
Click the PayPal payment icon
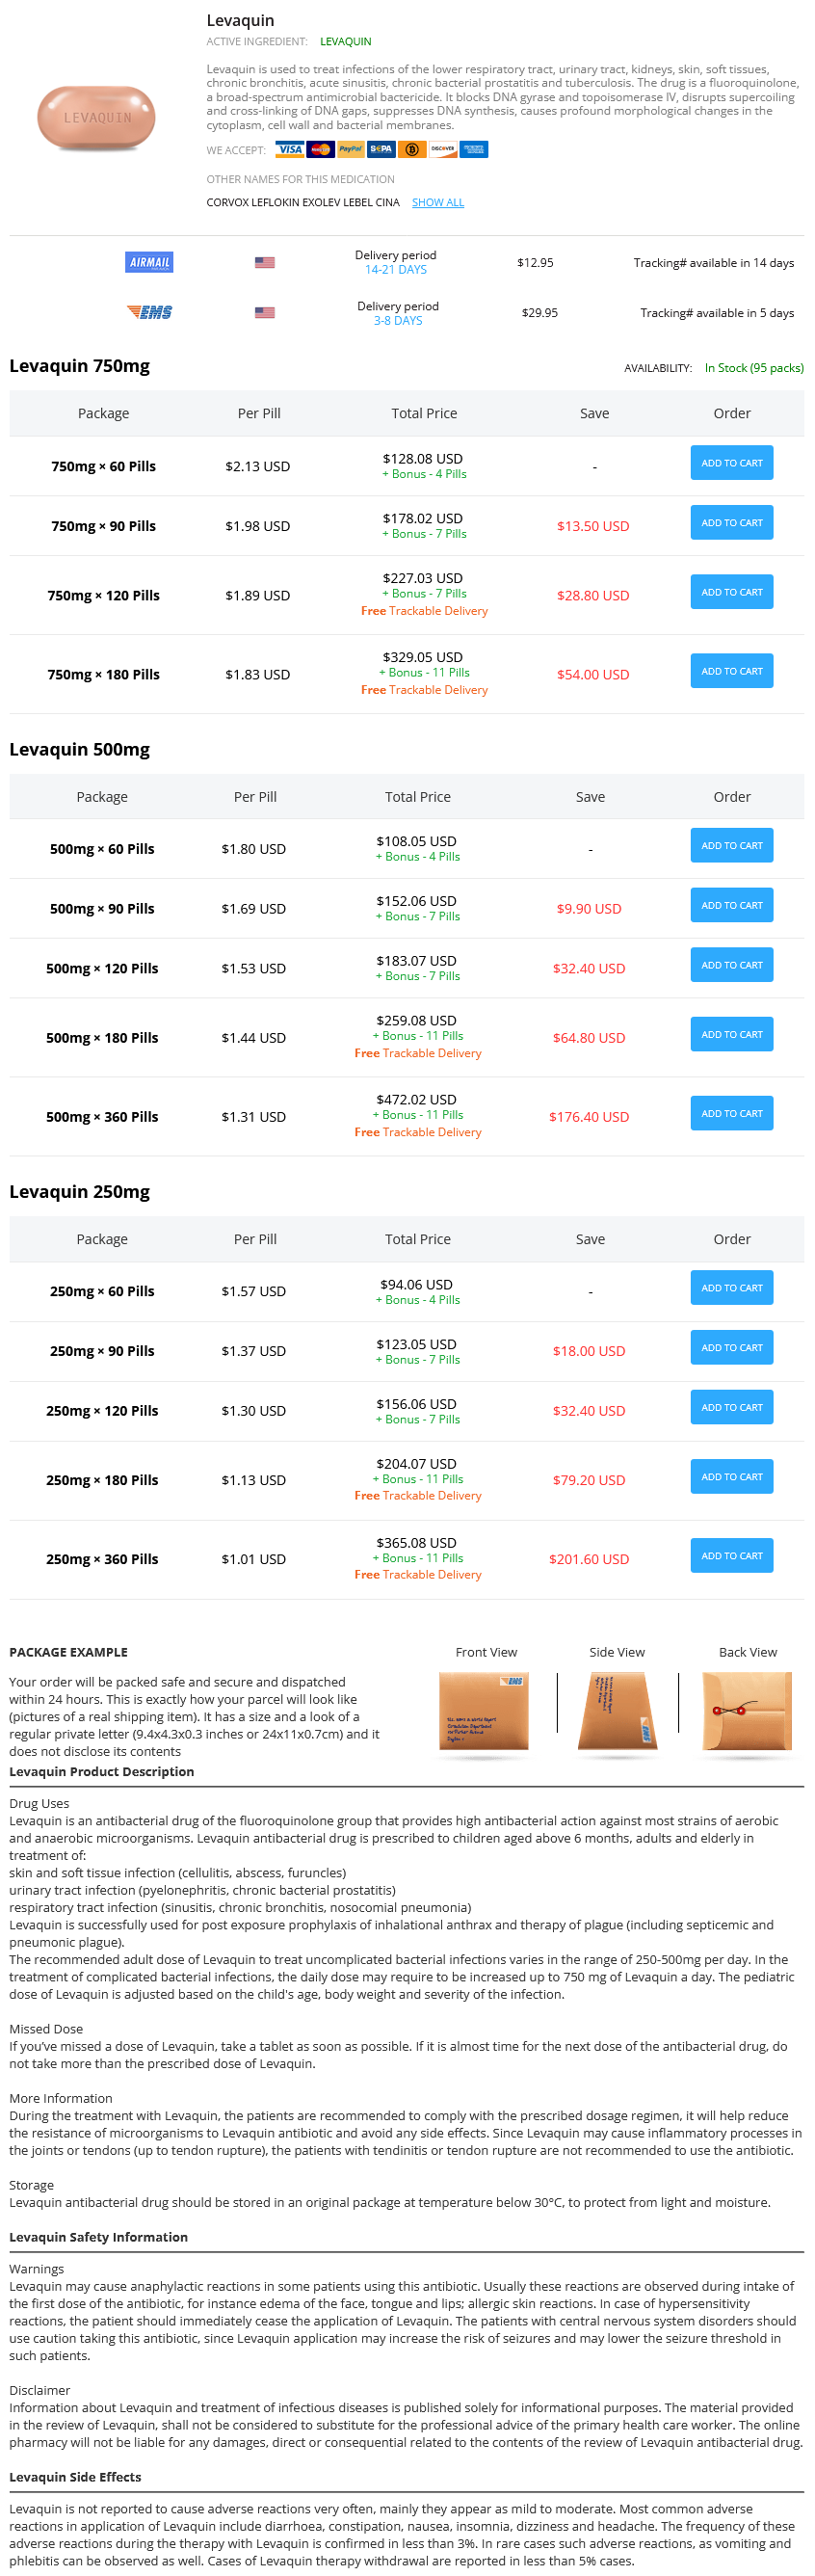[350, 150]
